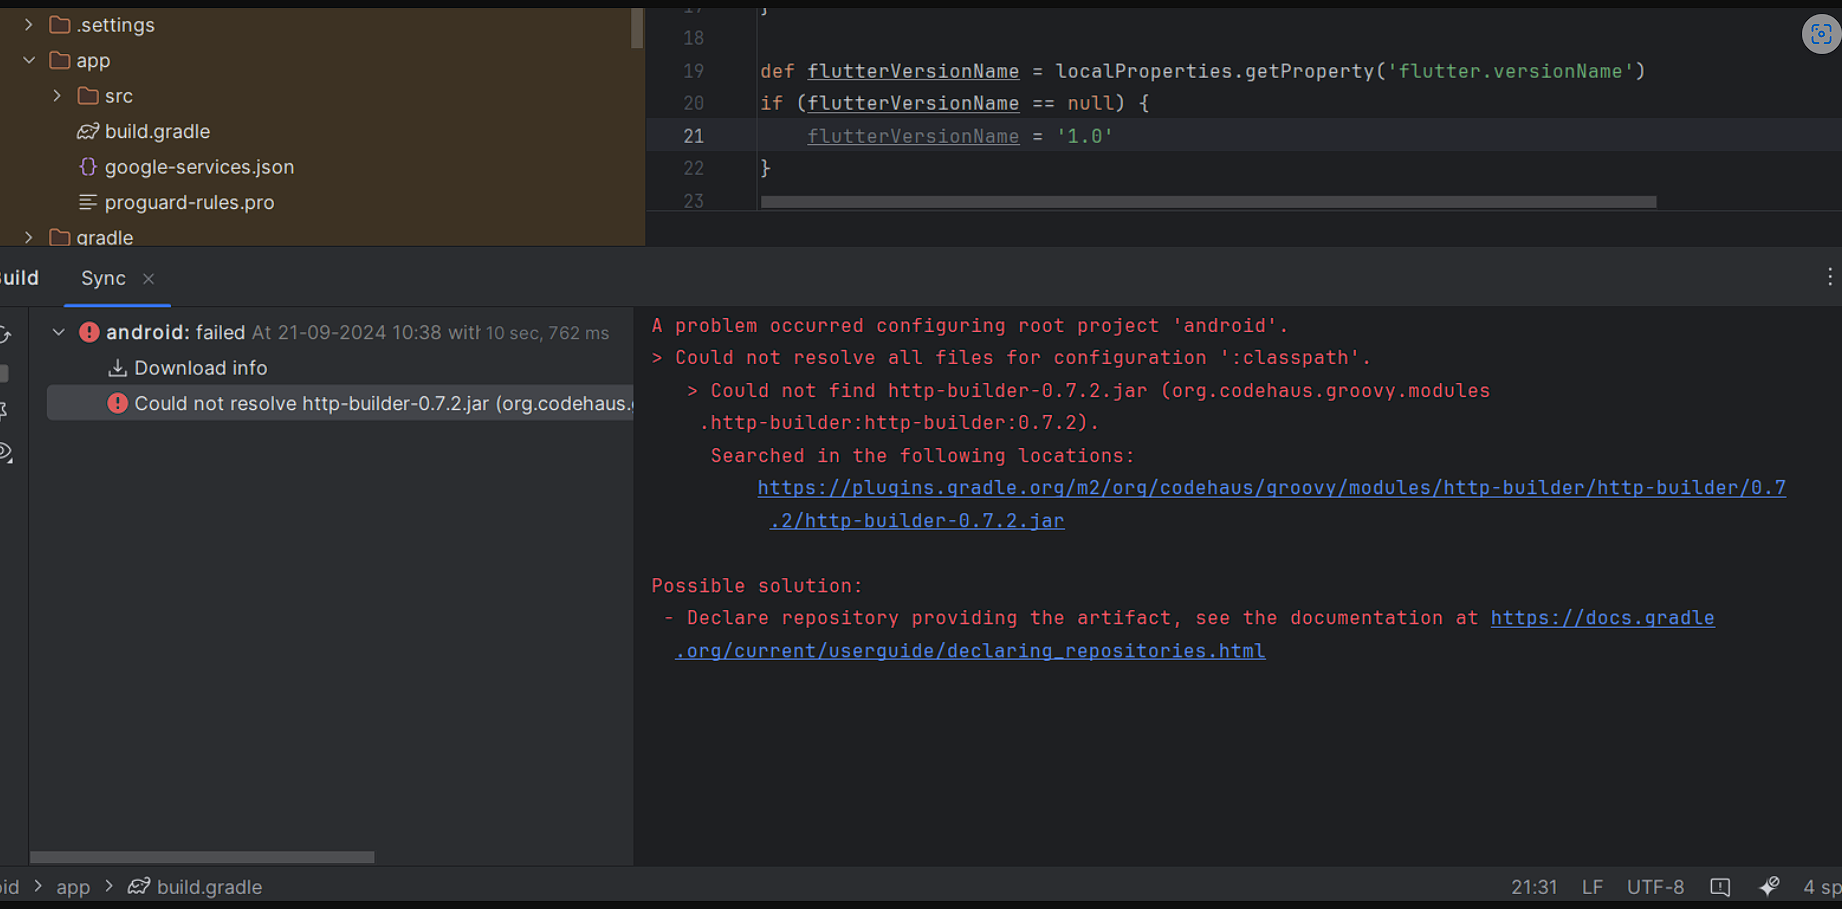
Task: Click the AI assistant icon in status bar
Action: pos(1769,886)
